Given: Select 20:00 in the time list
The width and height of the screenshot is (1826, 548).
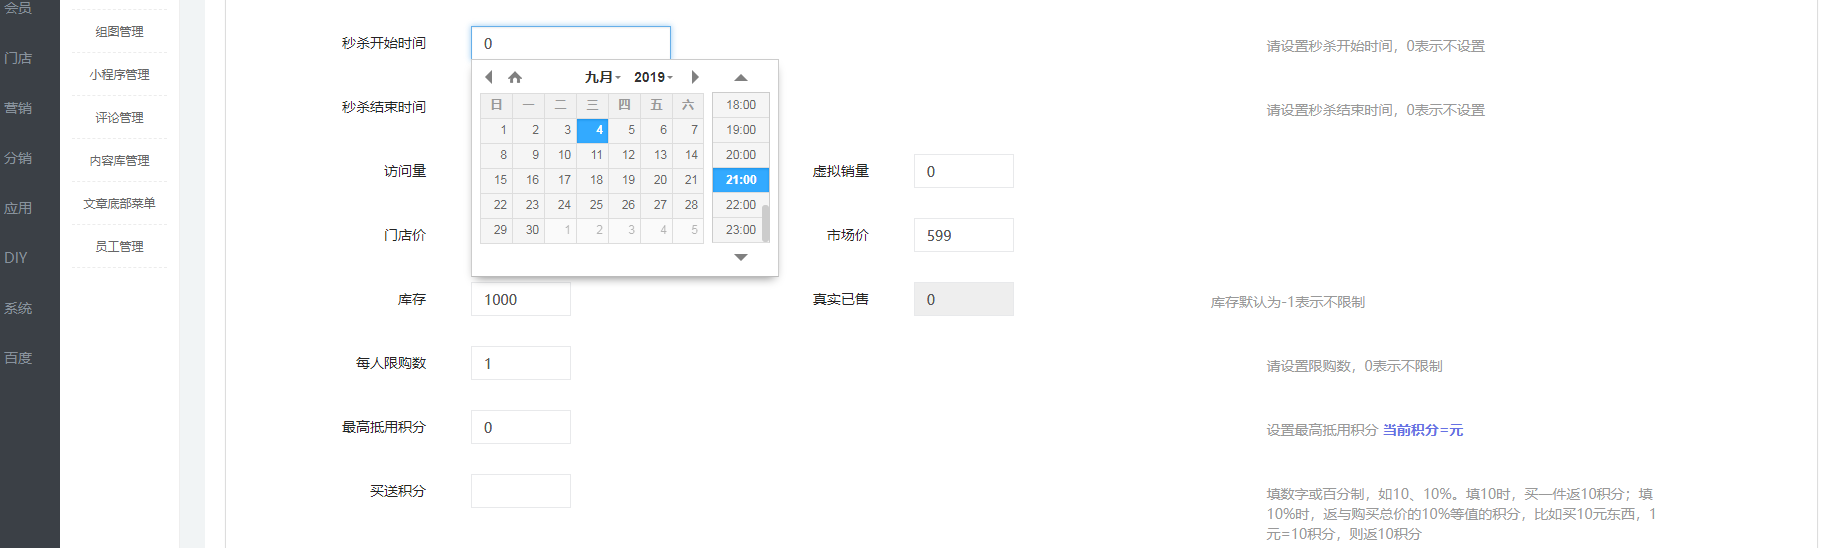Looking at the screenshot, I should pos(741,155).
